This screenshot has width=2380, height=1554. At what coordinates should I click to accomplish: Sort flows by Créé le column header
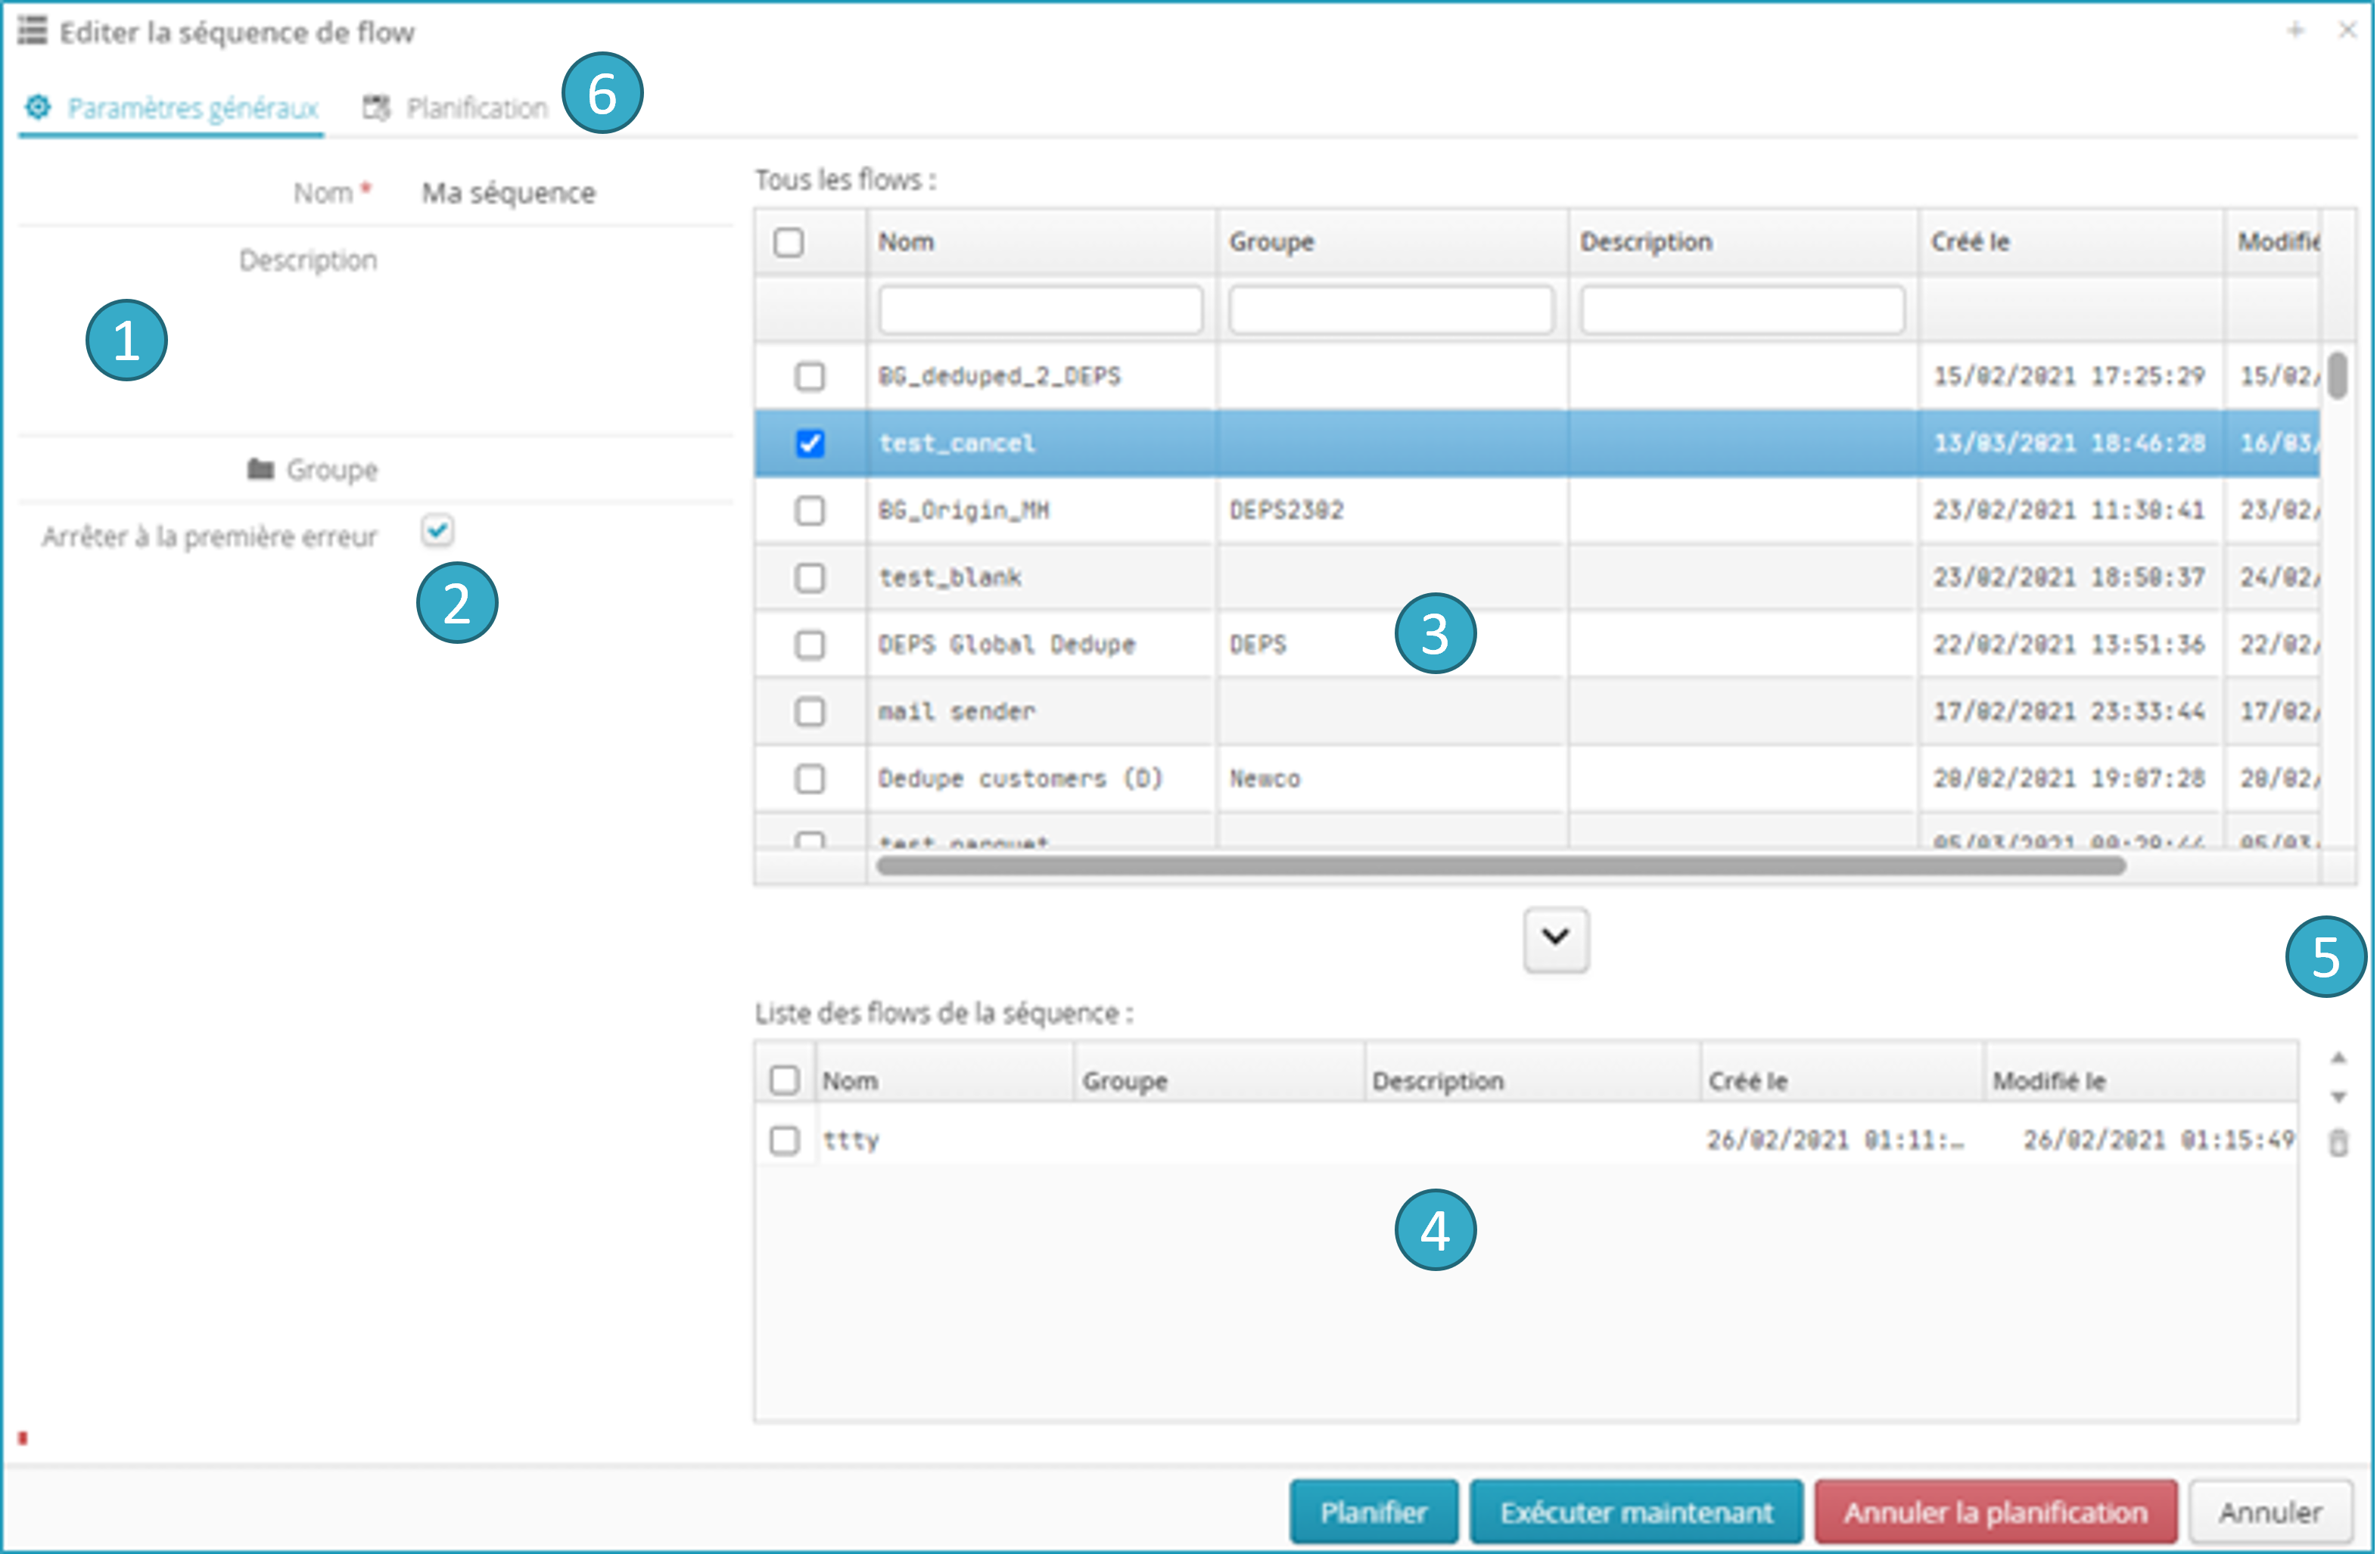point(2071,242)
